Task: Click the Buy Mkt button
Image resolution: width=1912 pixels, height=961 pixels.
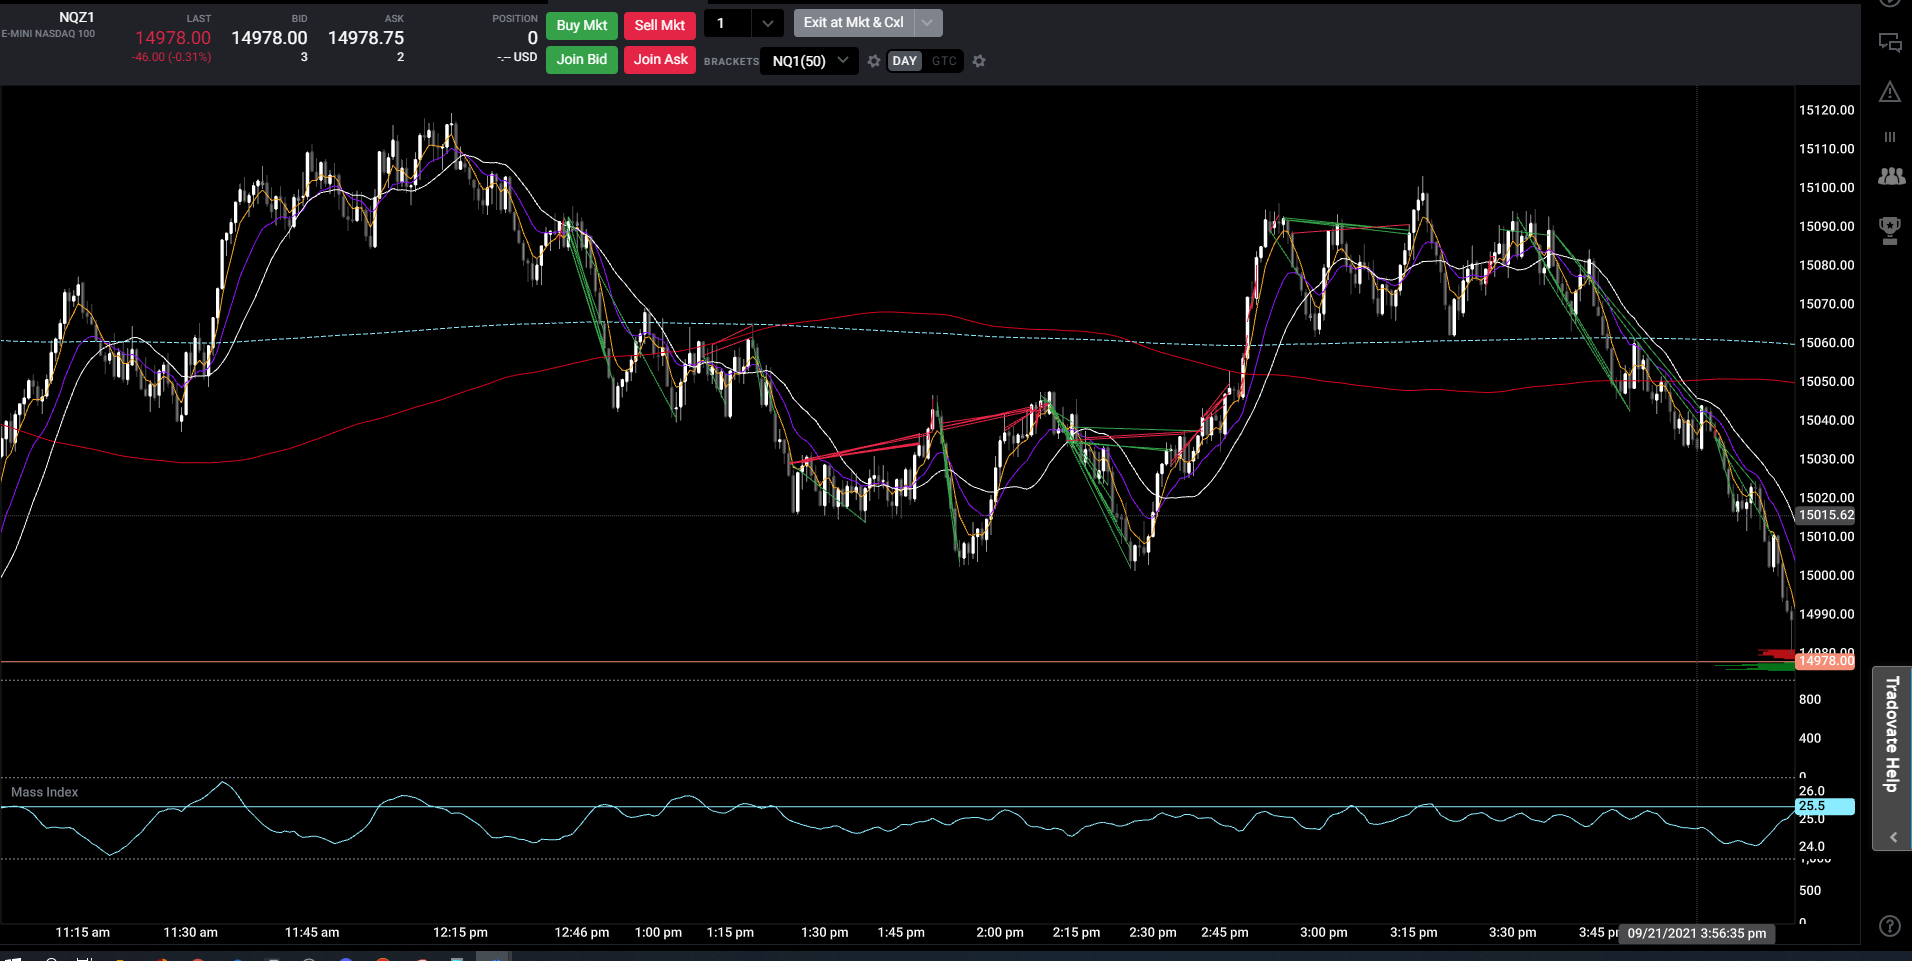Action: (582, 25)
